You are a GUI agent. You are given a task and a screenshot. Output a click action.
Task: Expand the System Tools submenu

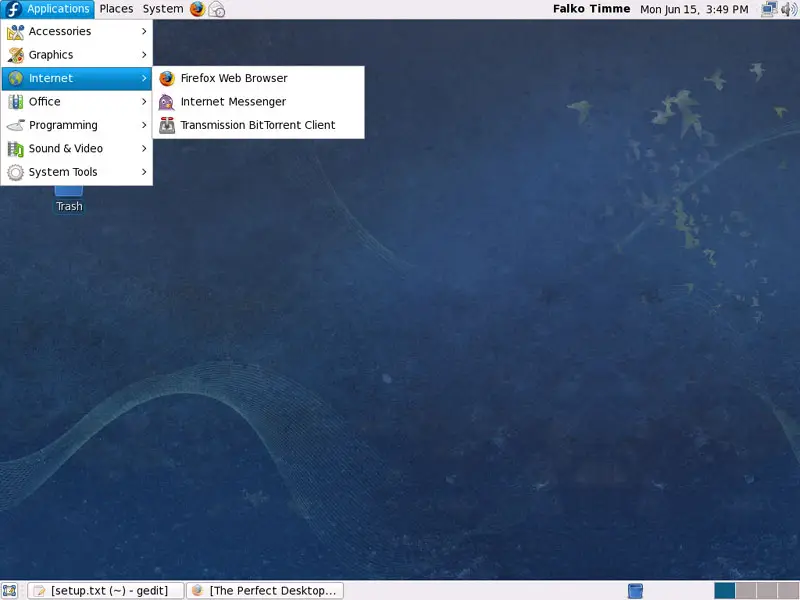point(77,172)
